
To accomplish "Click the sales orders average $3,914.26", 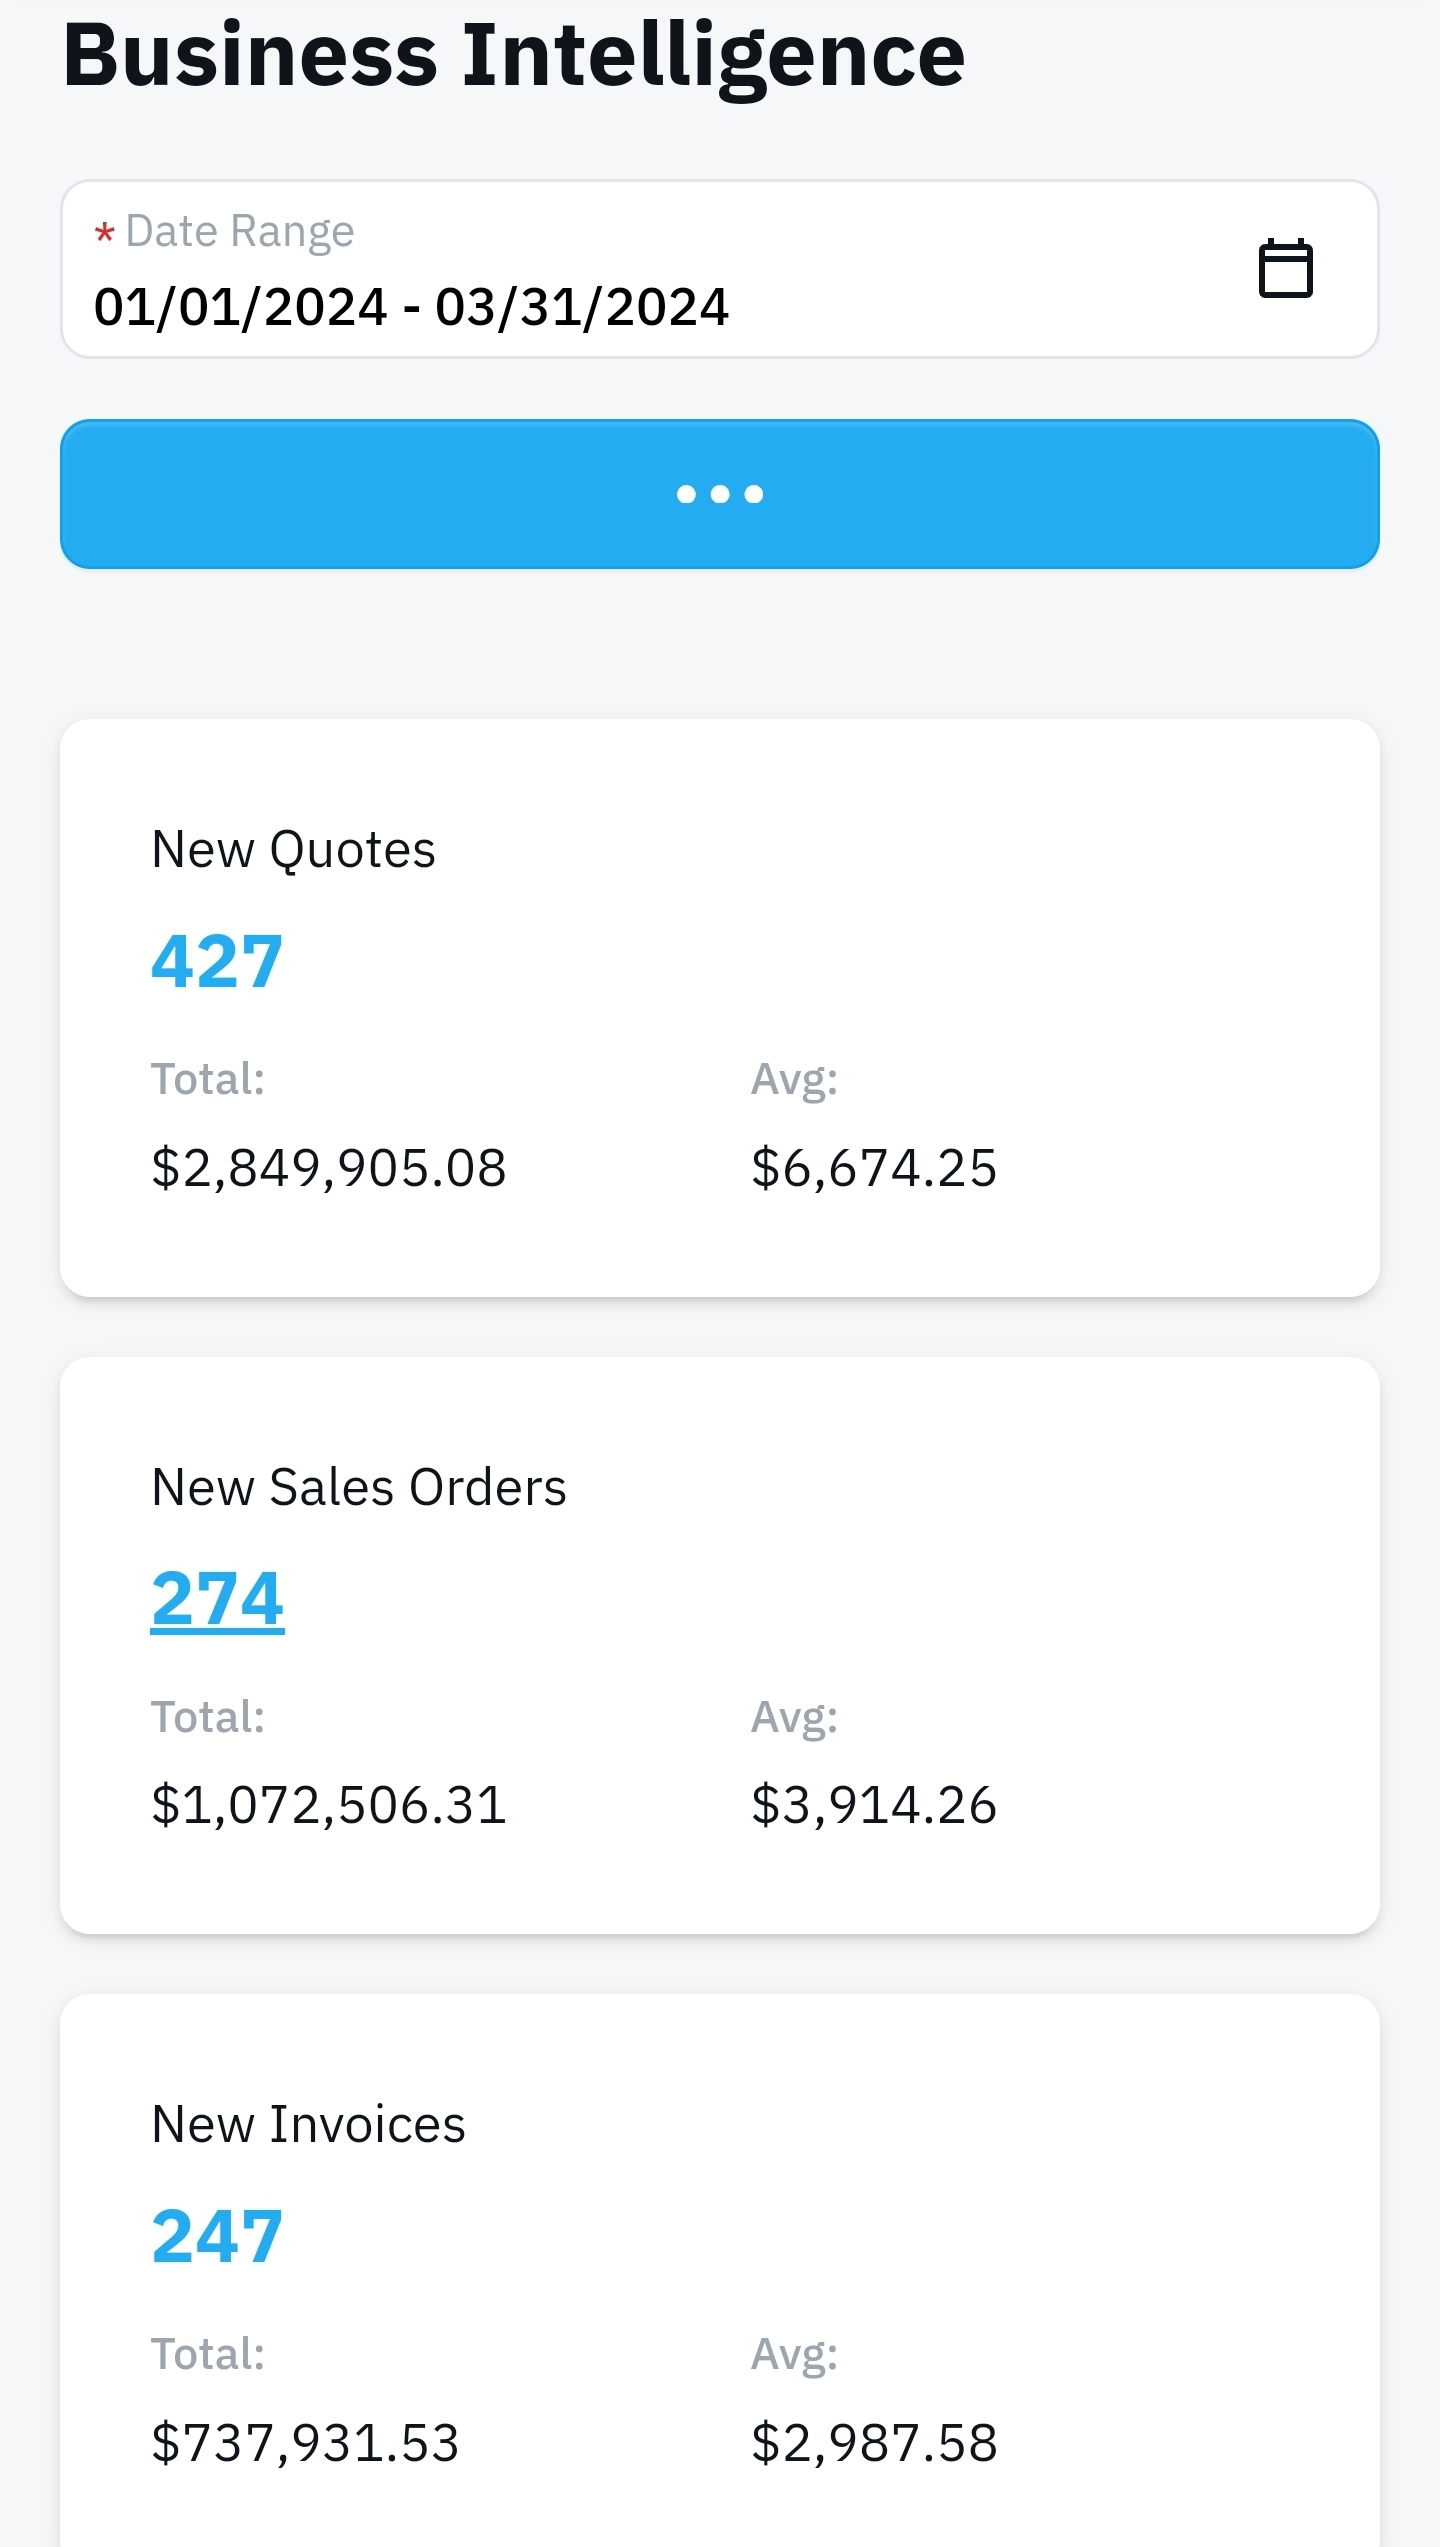I will [x=874, y=1805].
